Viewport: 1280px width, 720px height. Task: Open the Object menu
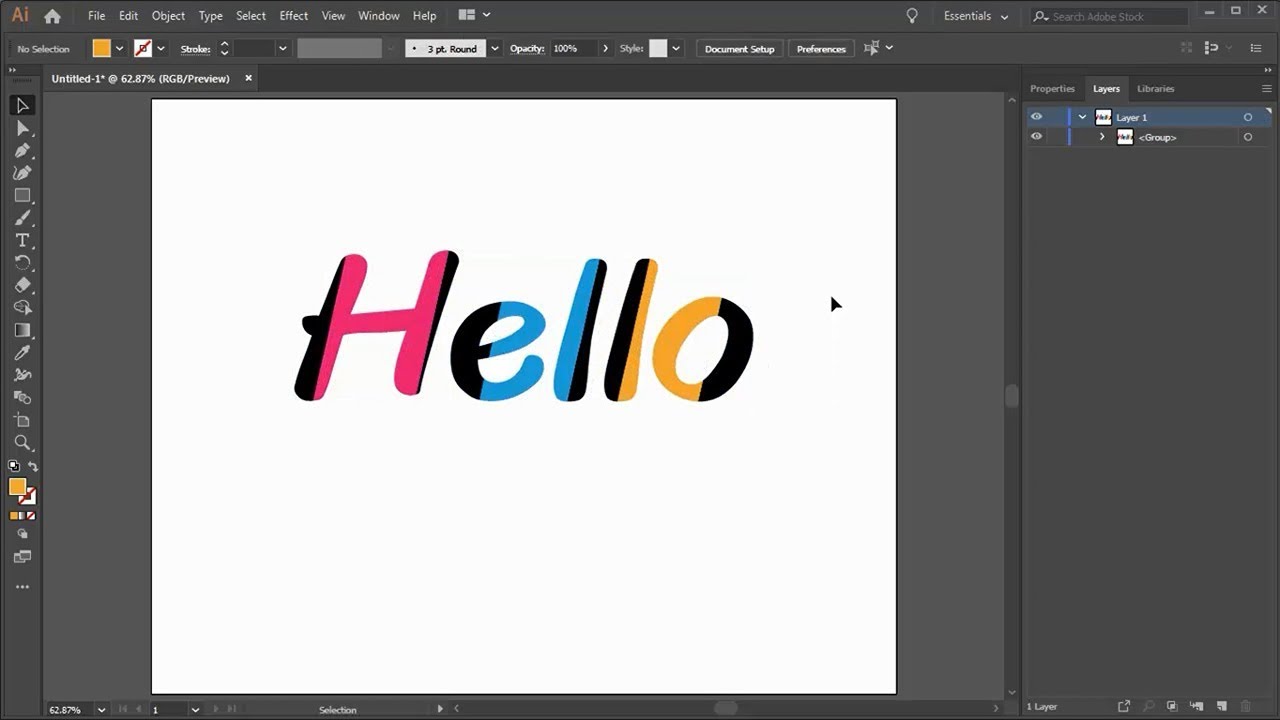[168, 16]
